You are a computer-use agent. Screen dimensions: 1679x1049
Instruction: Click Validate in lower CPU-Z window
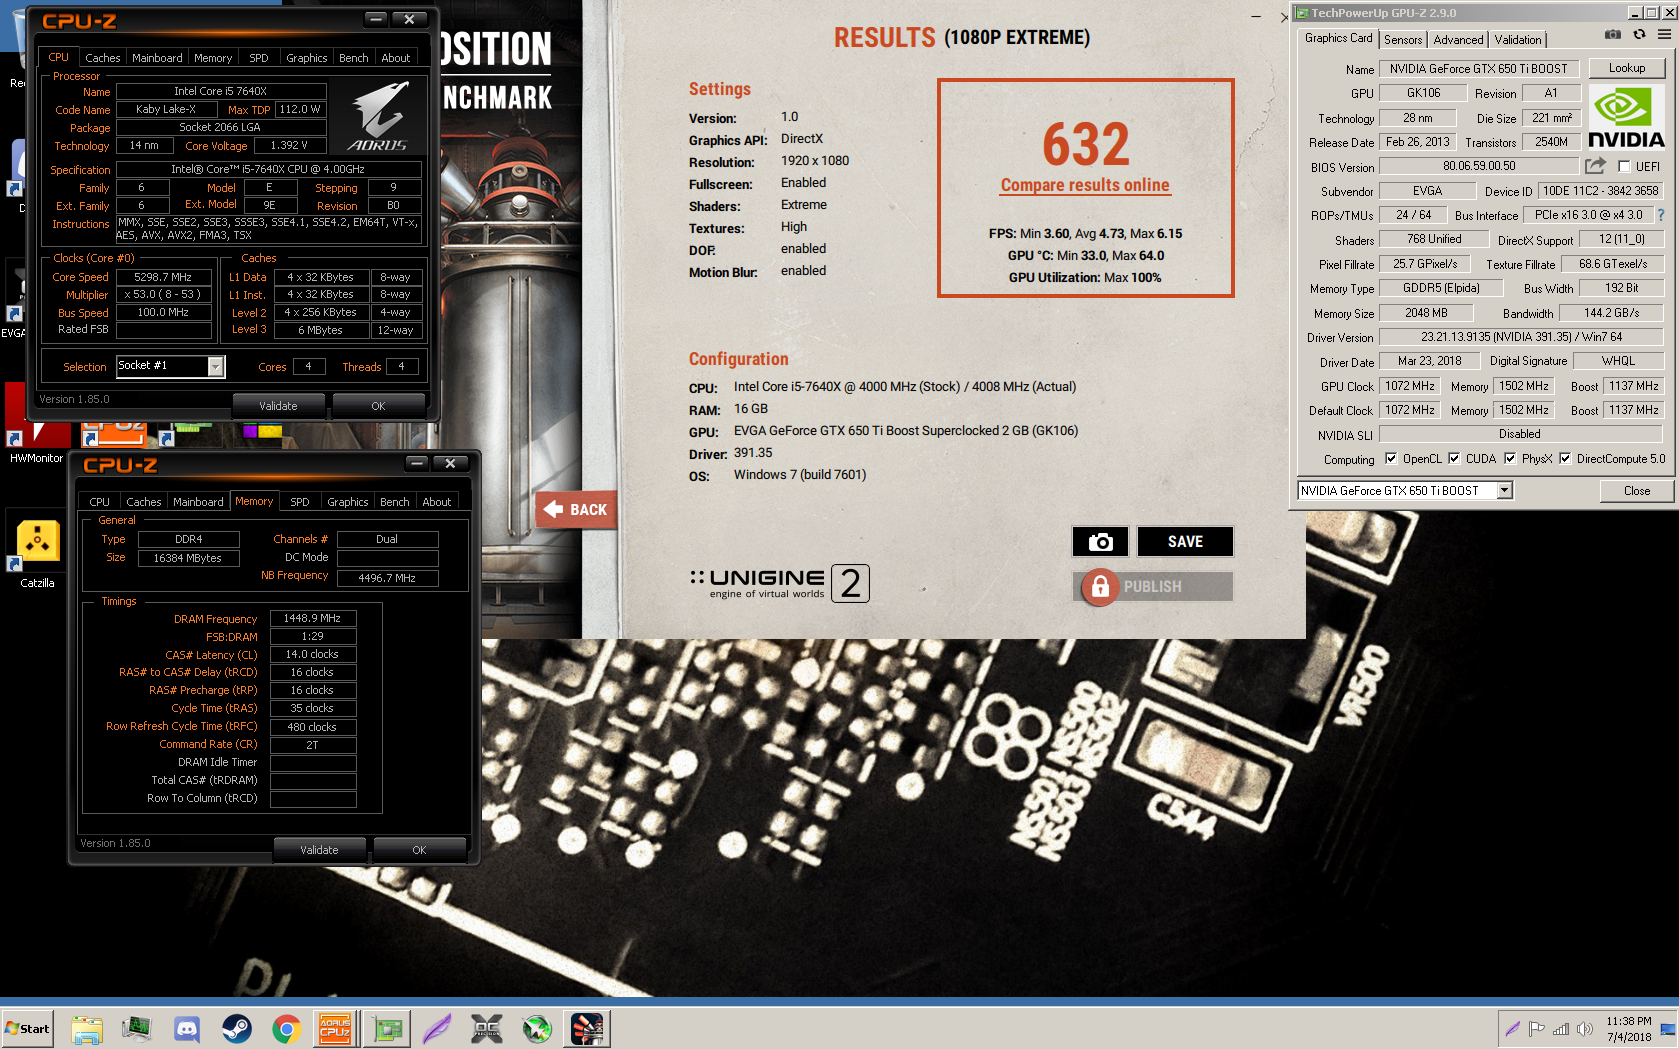[319, 850]
